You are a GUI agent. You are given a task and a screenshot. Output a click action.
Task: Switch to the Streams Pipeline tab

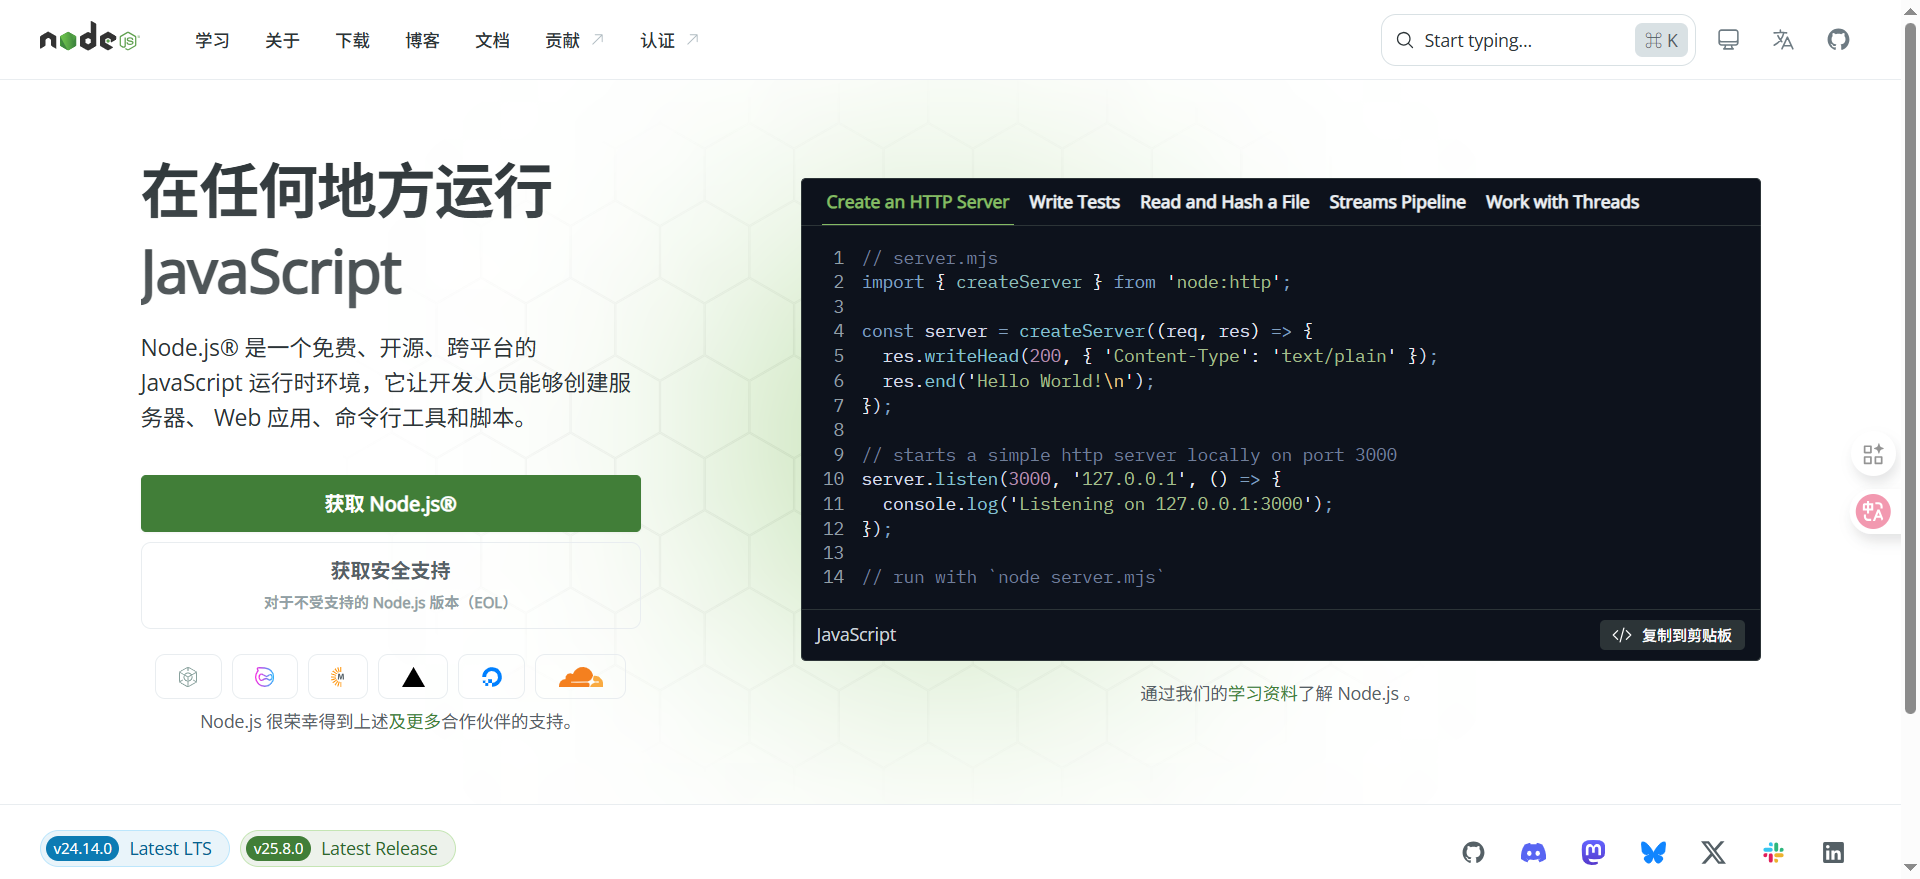coord(1397,202)
